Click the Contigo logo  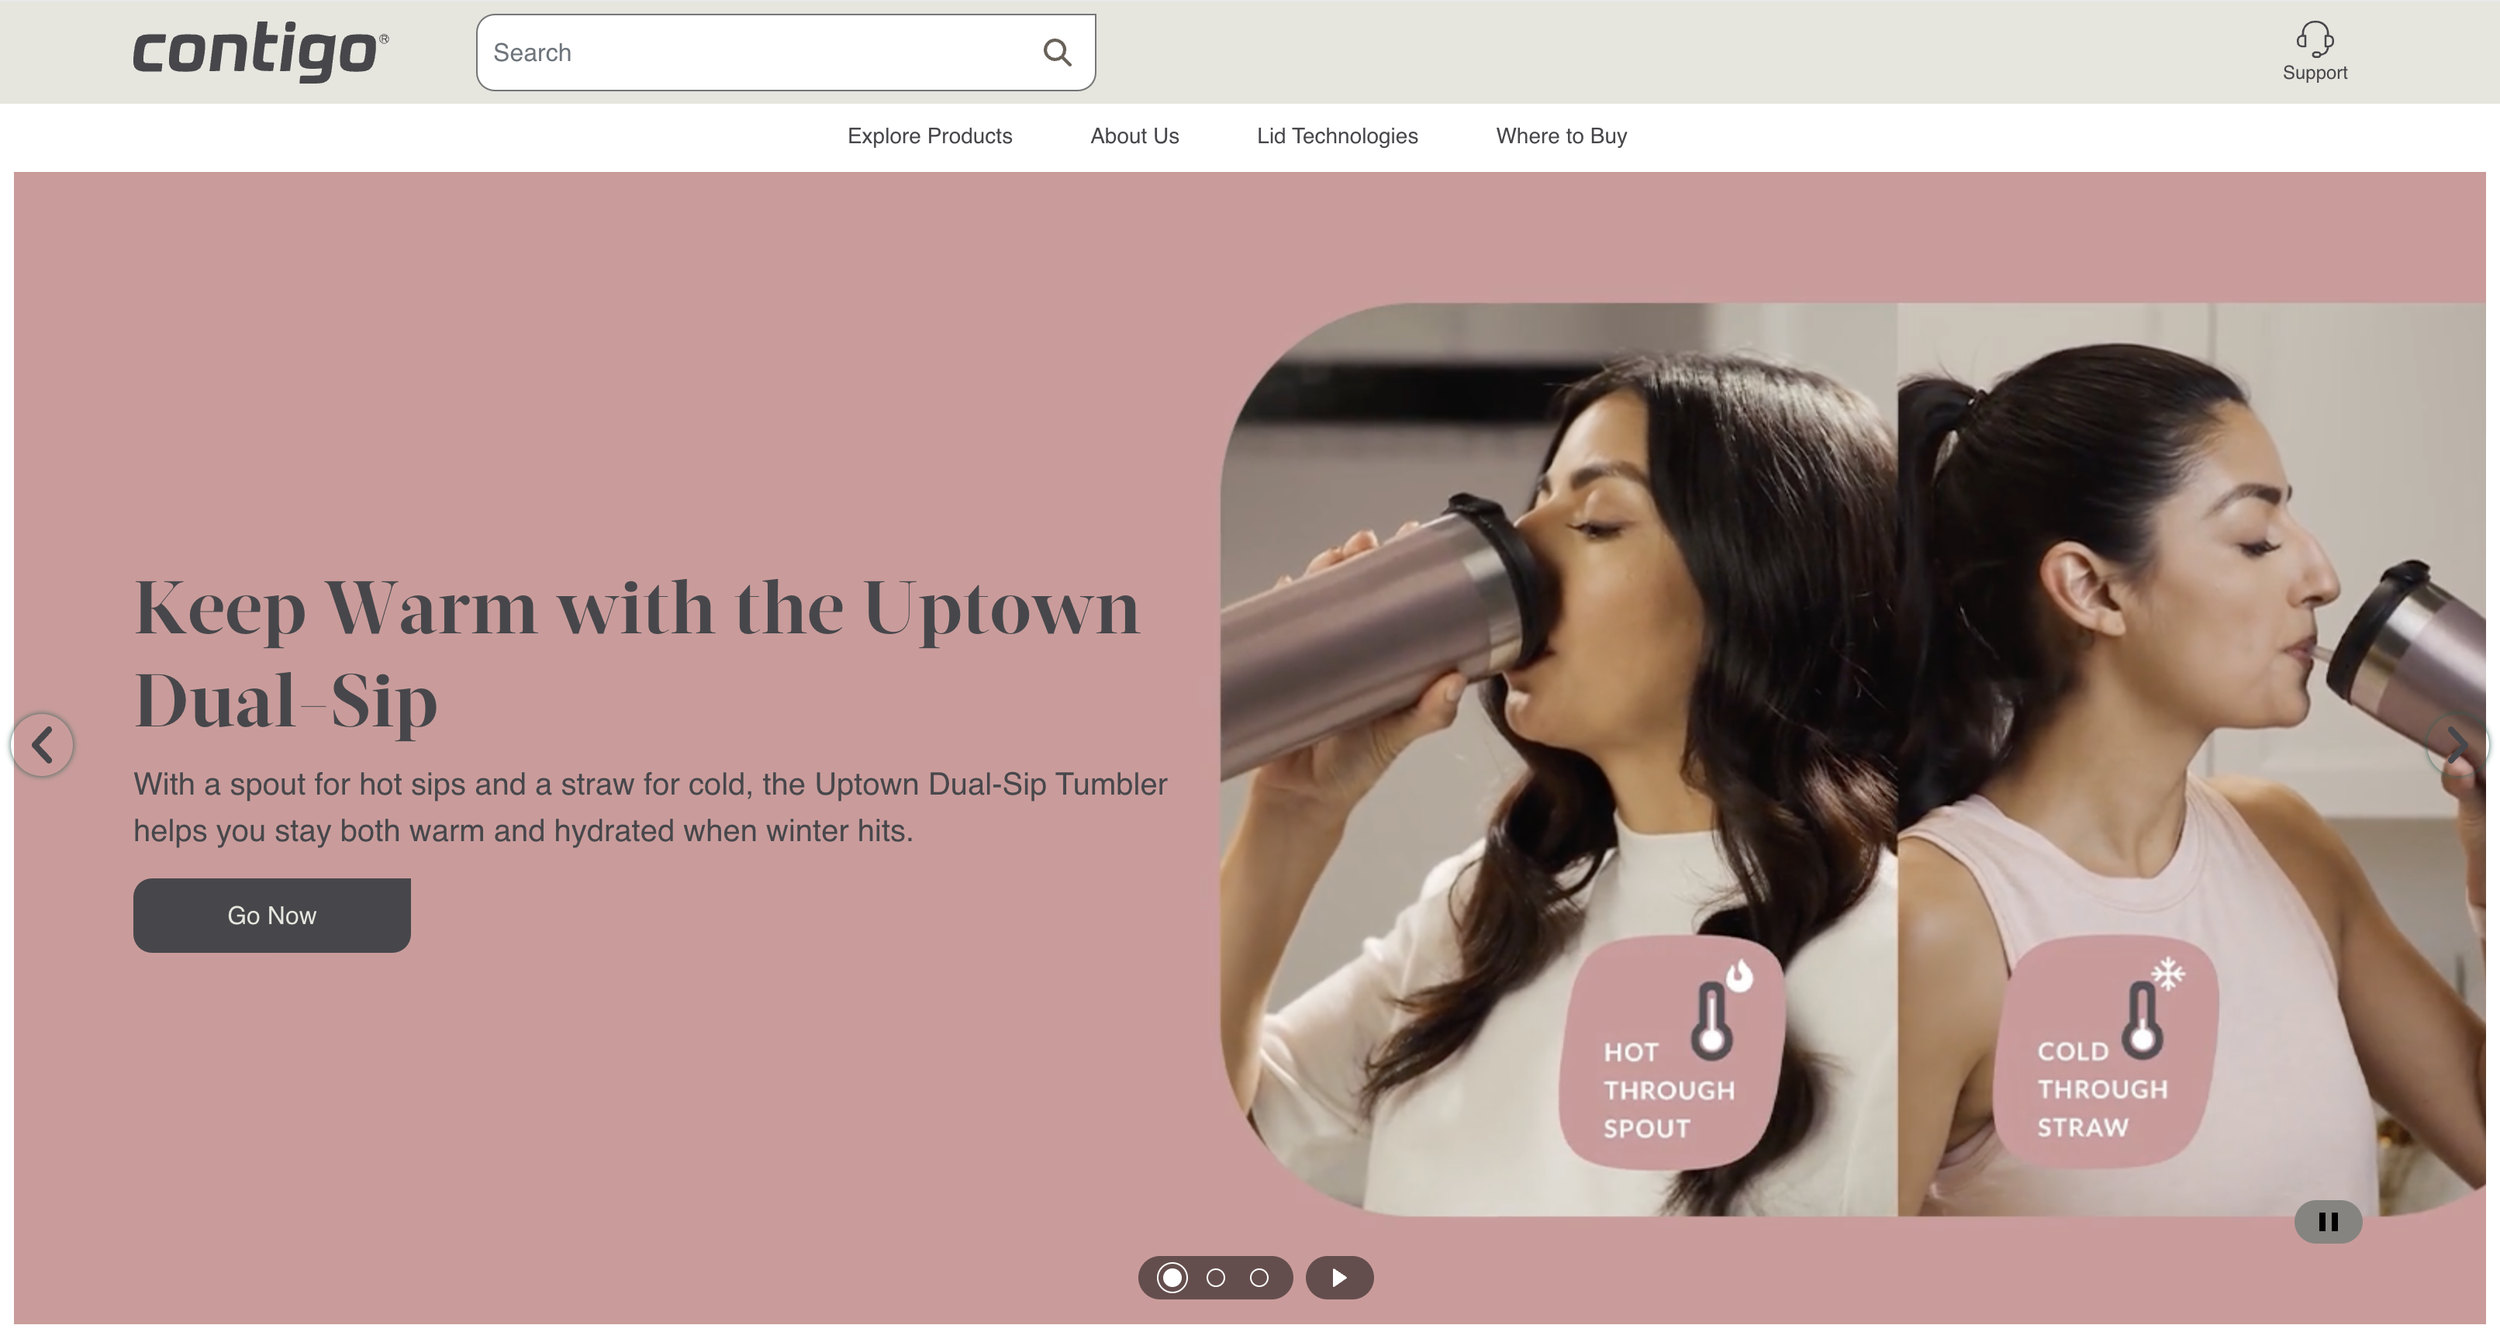[261, 51]
